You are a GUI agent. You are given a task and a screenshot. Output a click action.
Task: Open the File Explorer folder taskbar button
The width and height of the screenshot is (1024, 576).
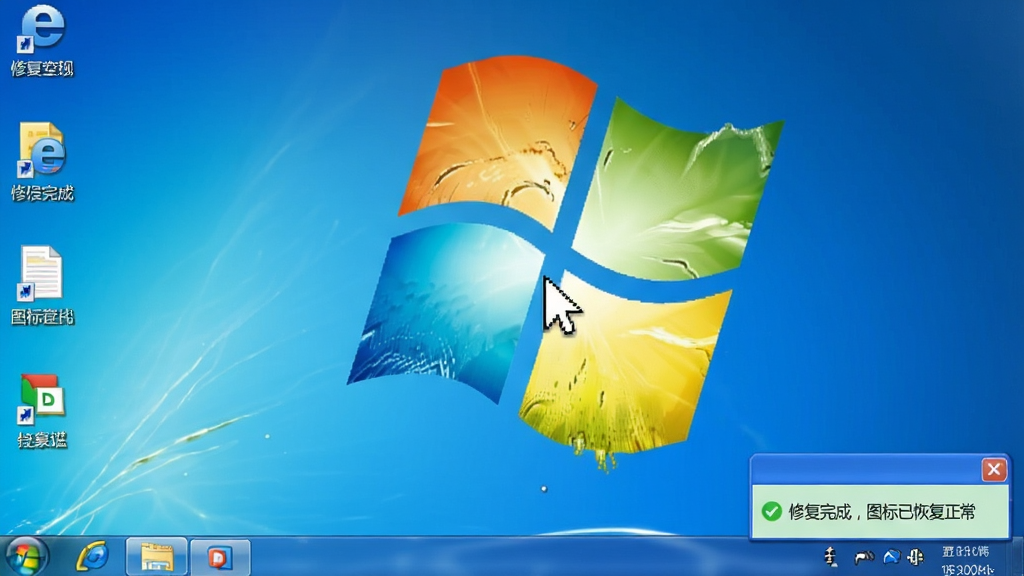coord(156,557)
